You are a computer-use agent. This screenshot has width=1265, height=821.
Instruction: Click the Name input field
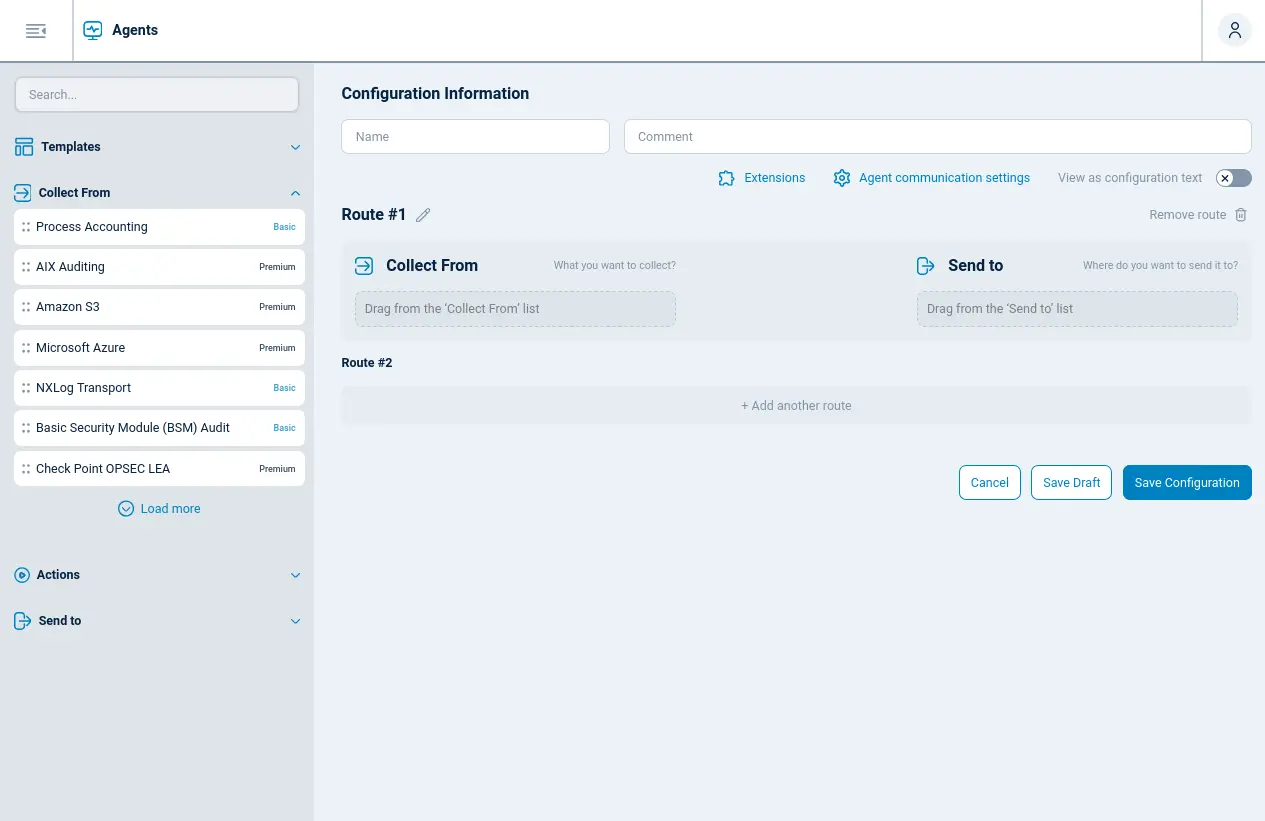click(x=475, y=136)
